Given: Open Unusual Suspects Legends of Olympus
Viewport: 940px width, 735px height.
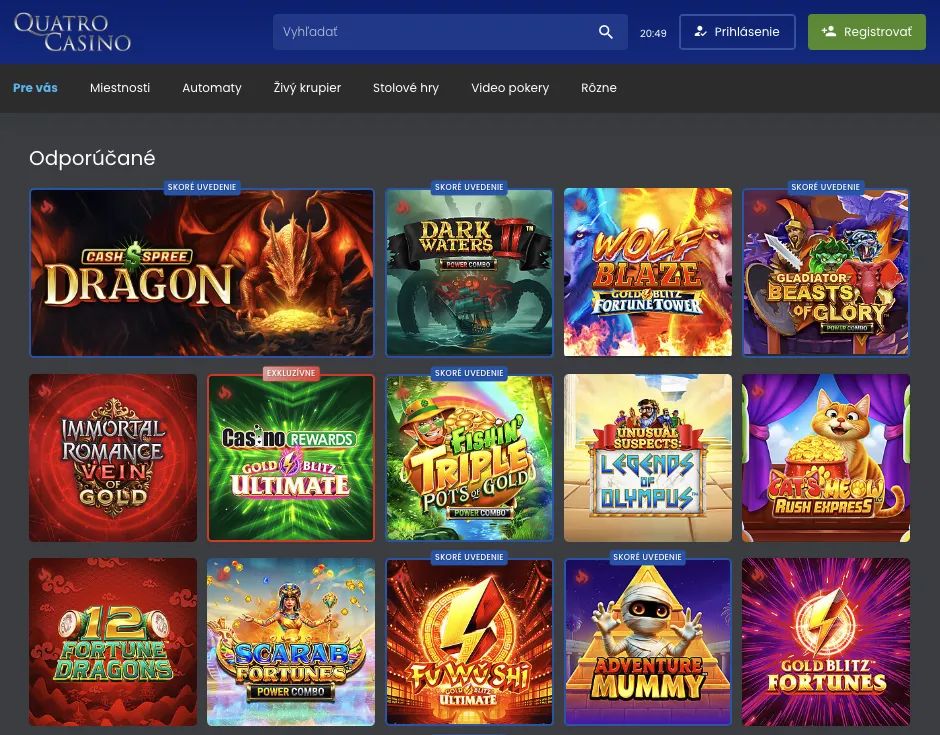Looking at the screenshot, I should 647,458.
